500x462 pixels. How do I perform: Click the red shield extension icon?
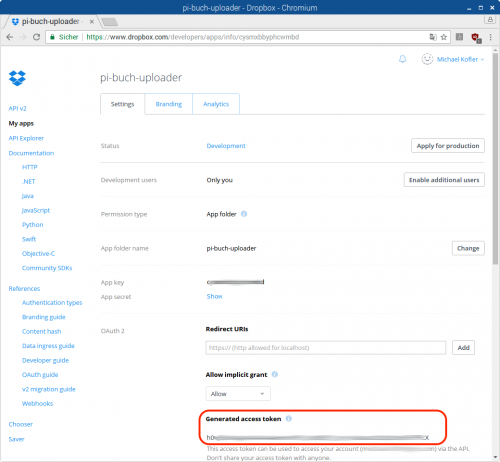[x=476, y=38]
